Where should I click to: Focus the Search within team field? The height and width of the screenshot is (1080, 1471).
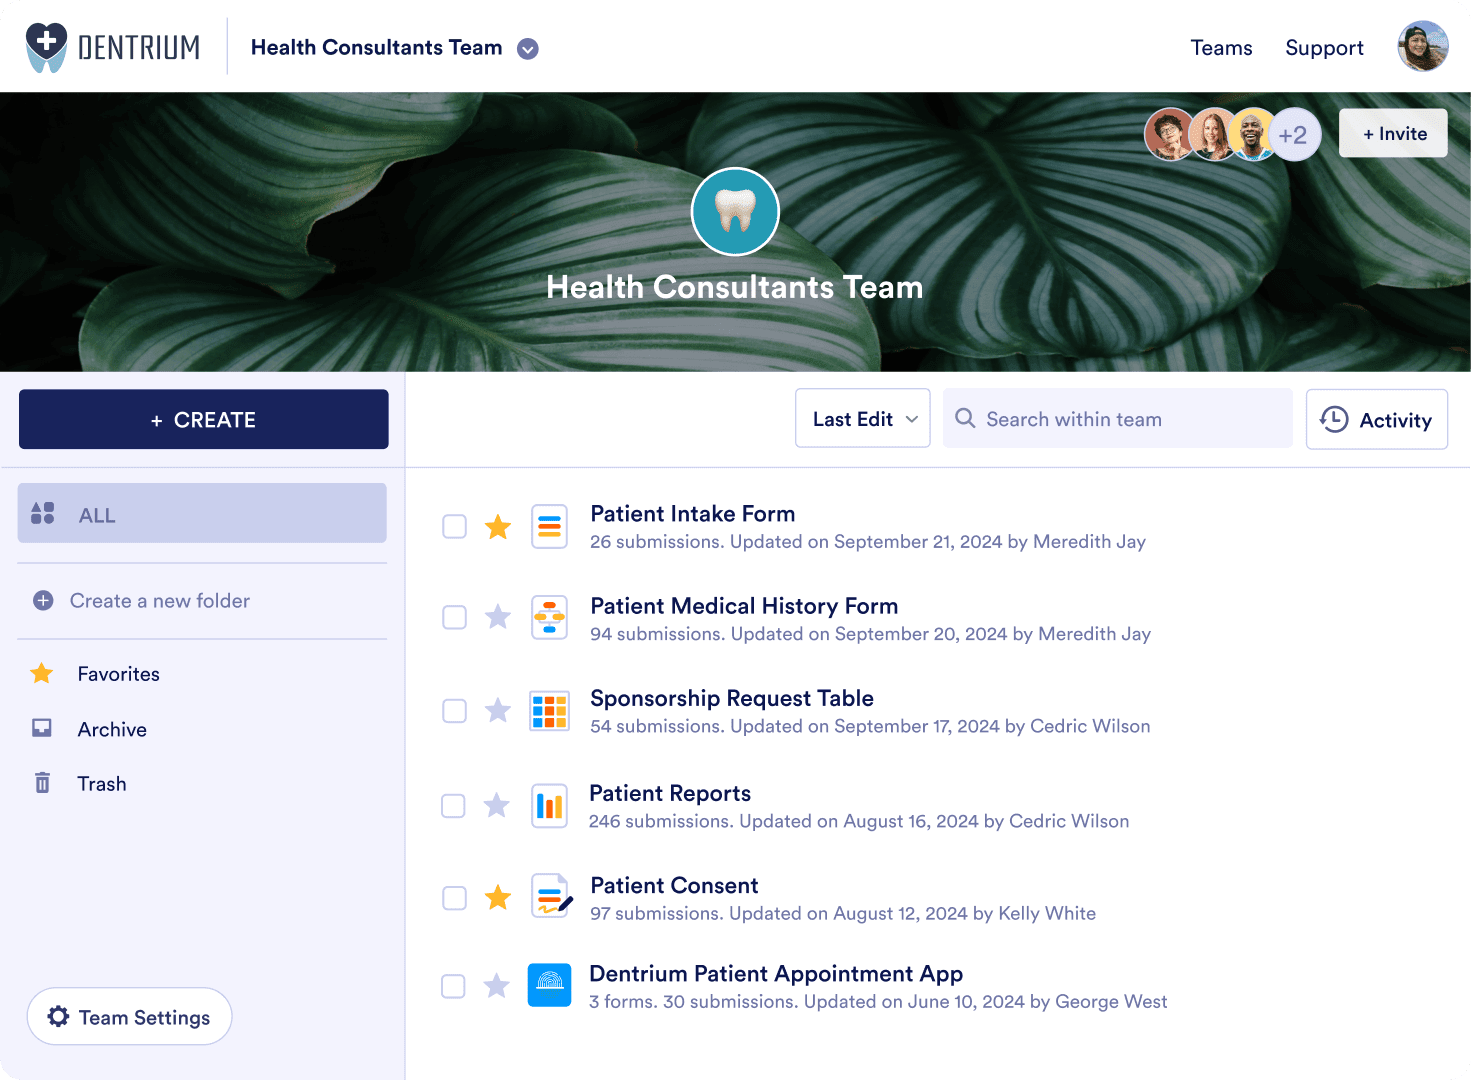point(1118,419)
